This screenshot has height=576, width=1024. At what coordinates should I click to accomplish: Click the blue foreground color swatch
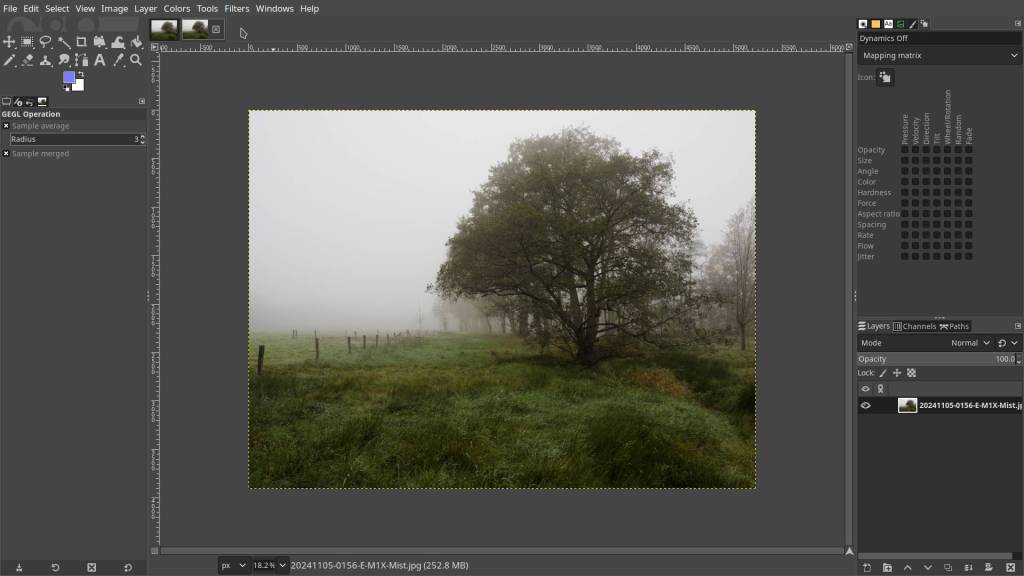pyautogui.click(x=68, y=78)
